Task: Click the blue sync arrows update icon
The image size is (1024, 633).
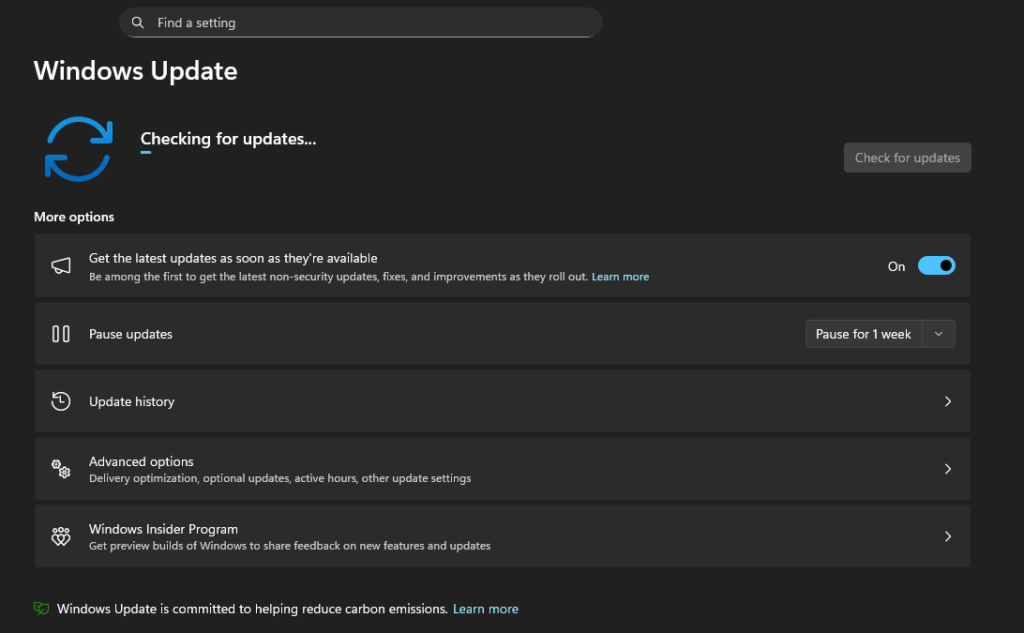Action: (x=78, y=149)
